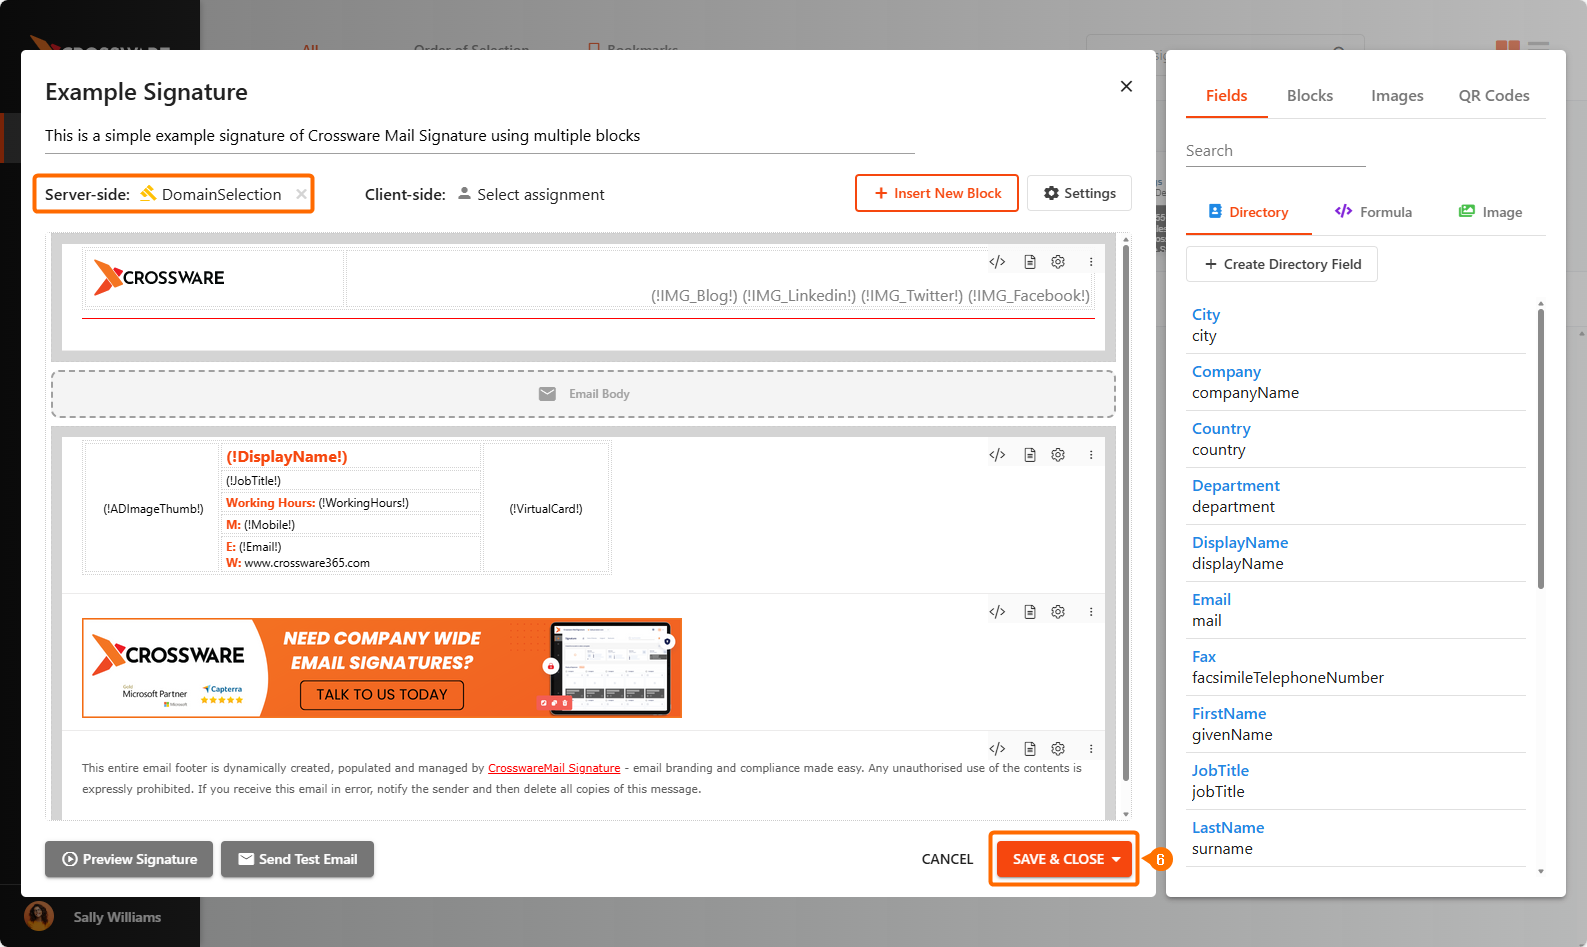
Task: Click the Create Directory Field button
Action: click(x=1282, y=264)
